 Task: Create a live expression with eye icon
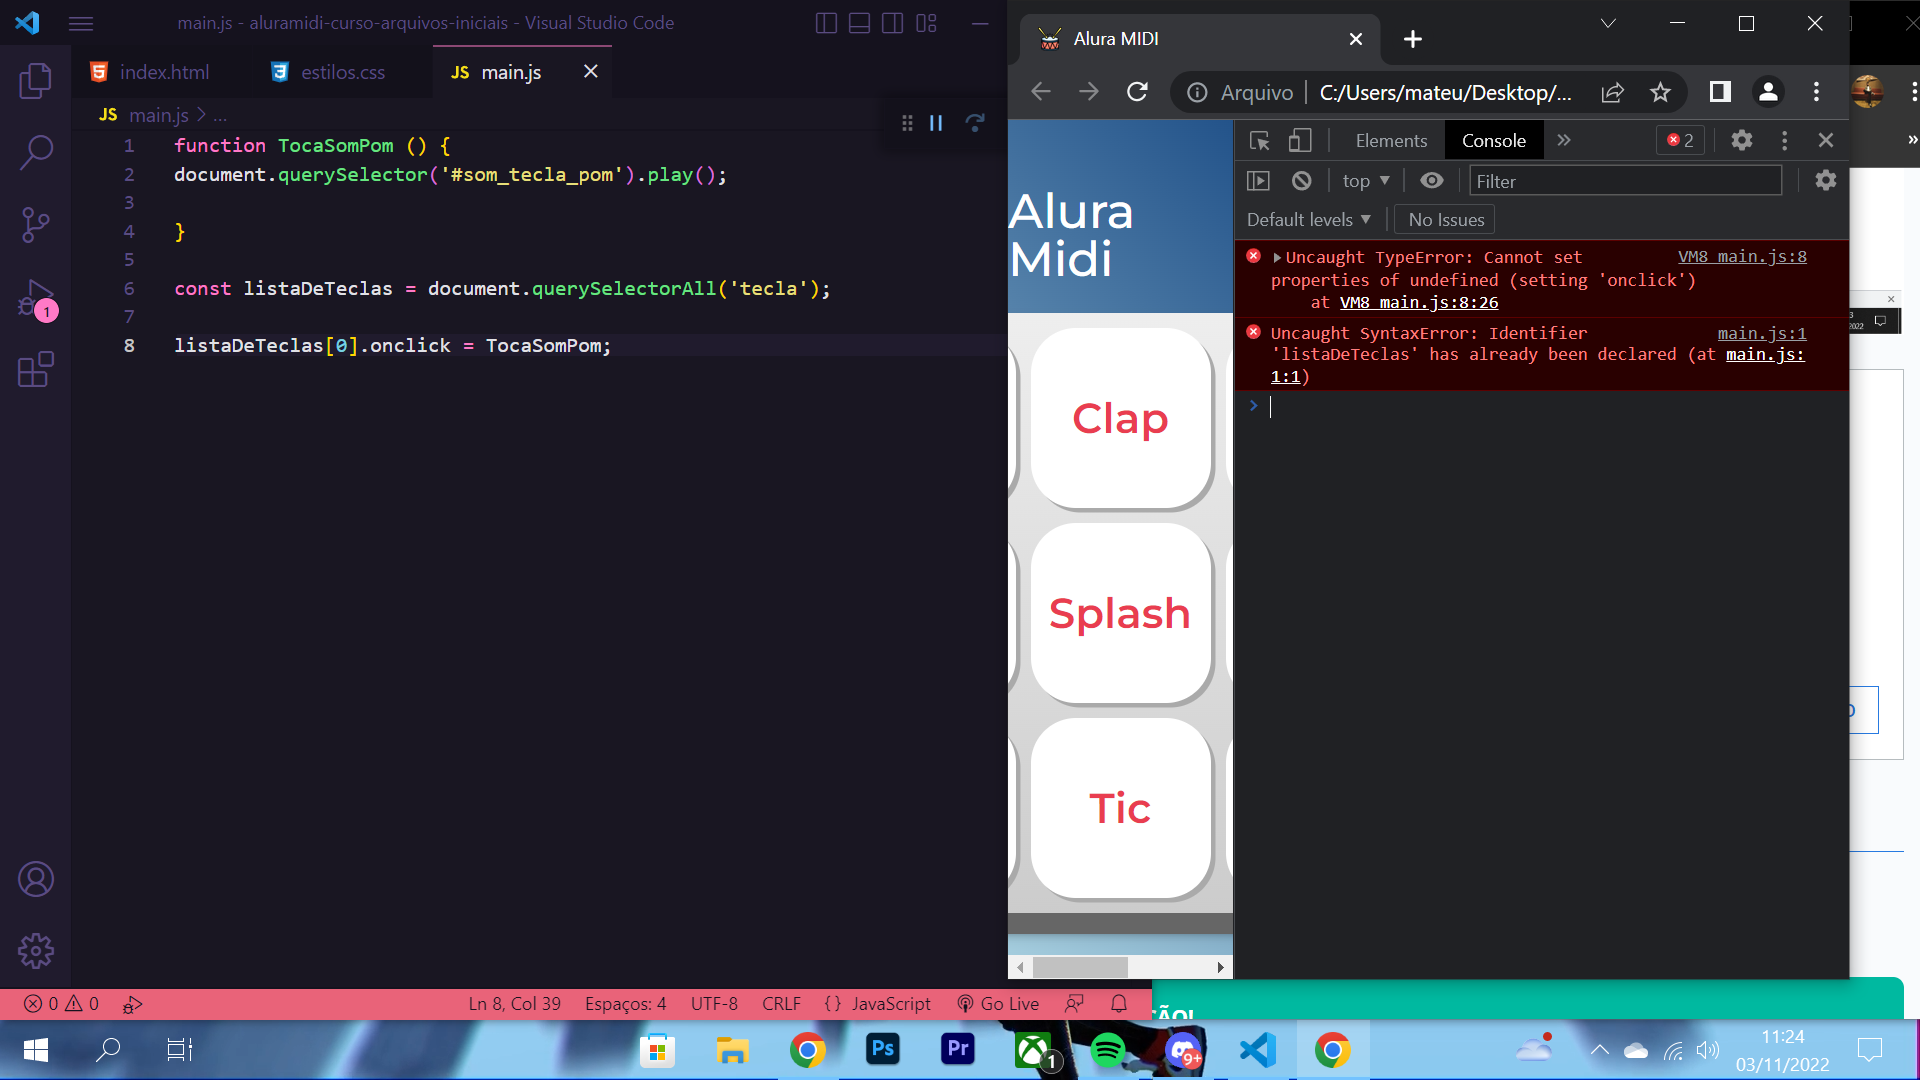1432,181
